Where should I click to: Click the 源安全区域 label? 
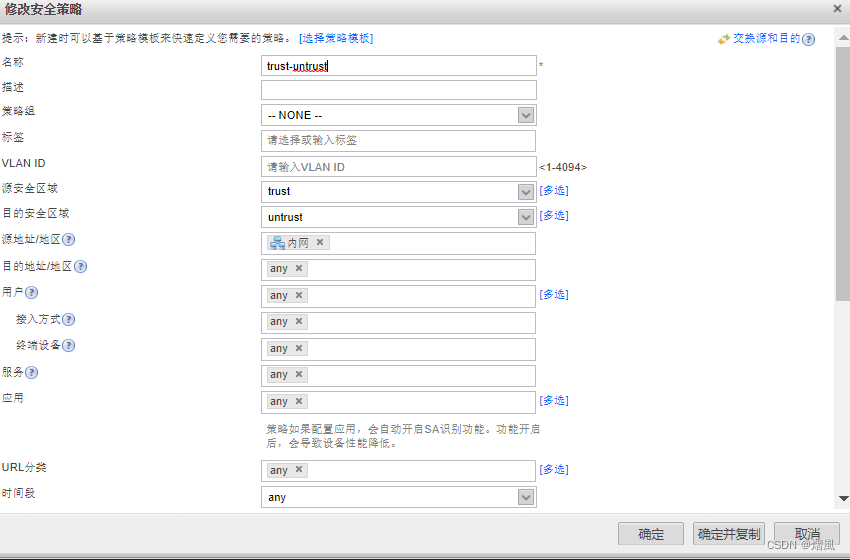click(x=30, y=188)
